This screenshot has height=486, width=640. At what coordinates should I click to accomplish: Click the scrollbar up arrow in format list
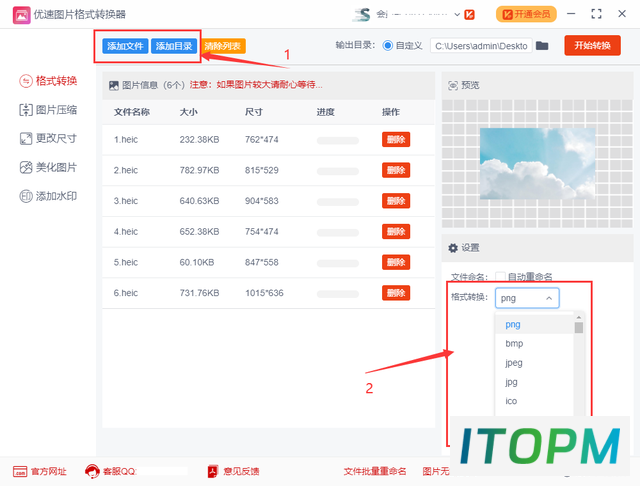coord(579,317)
